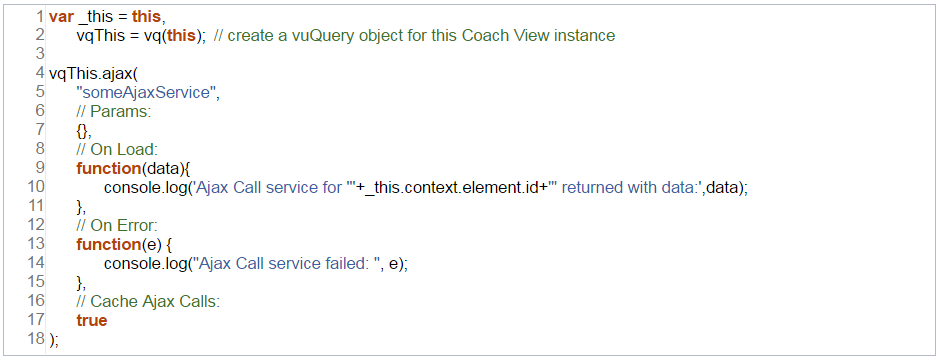Click the true keyword on line 17
Screen dimensions: 939x360
[92, 320]
